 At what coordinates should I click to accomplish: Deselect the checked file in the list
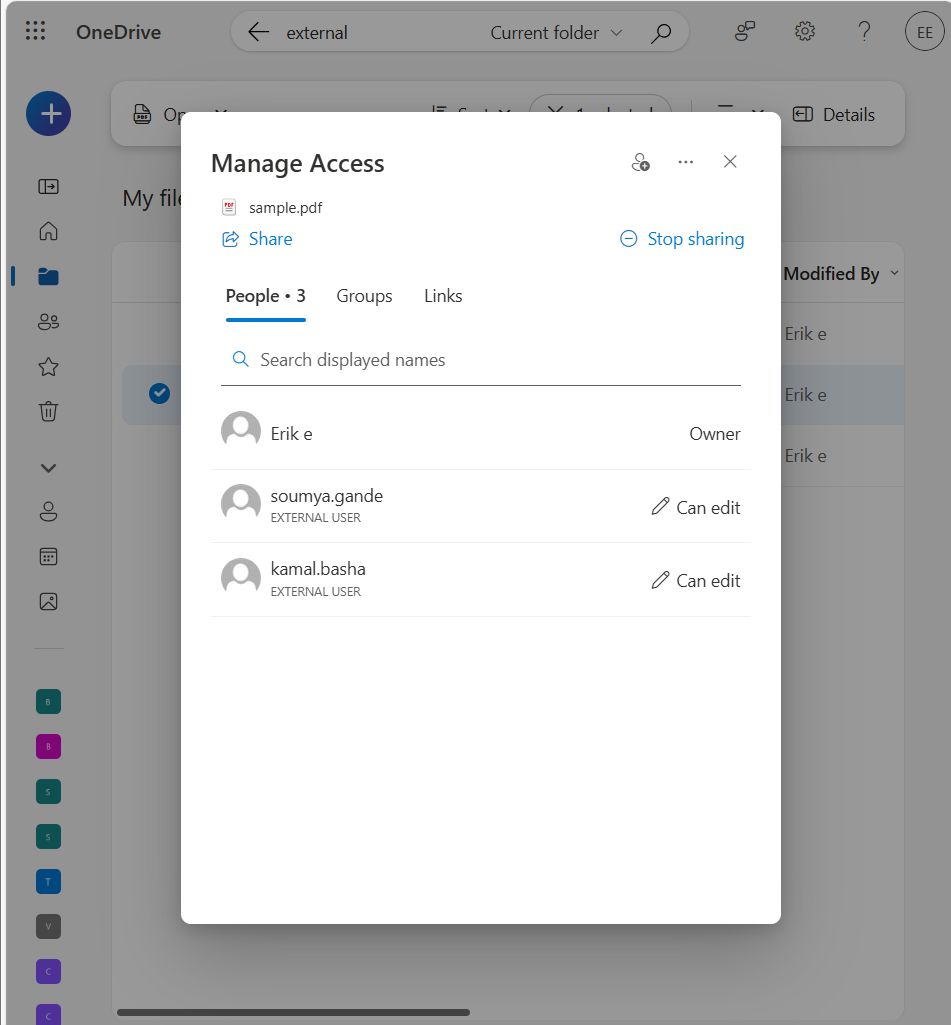[x=159, y=393]
